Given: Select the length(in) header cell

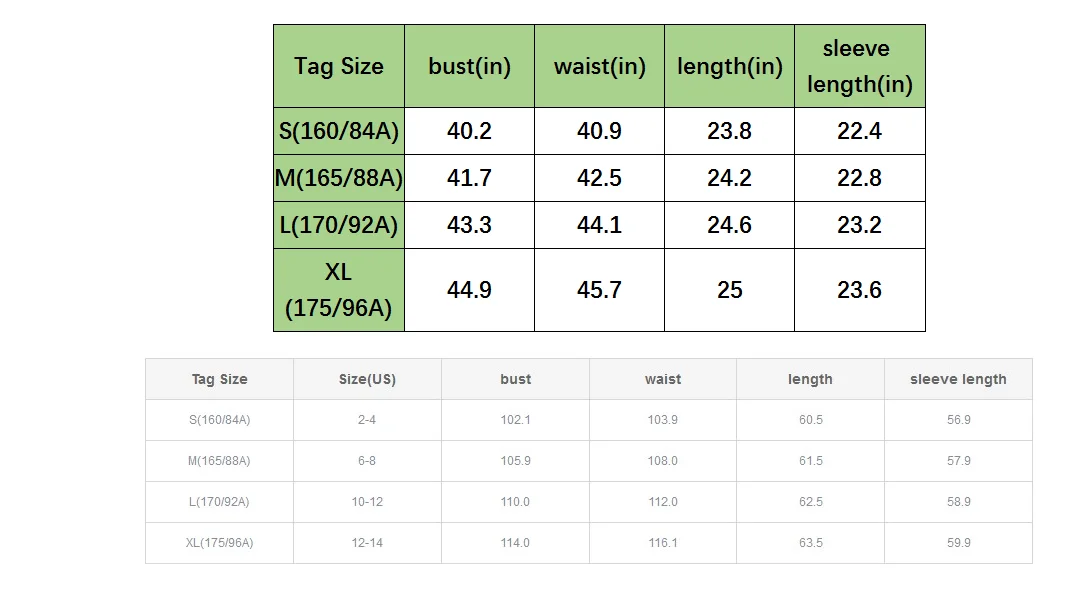Looking at the screenshot, I should [729, 66].
